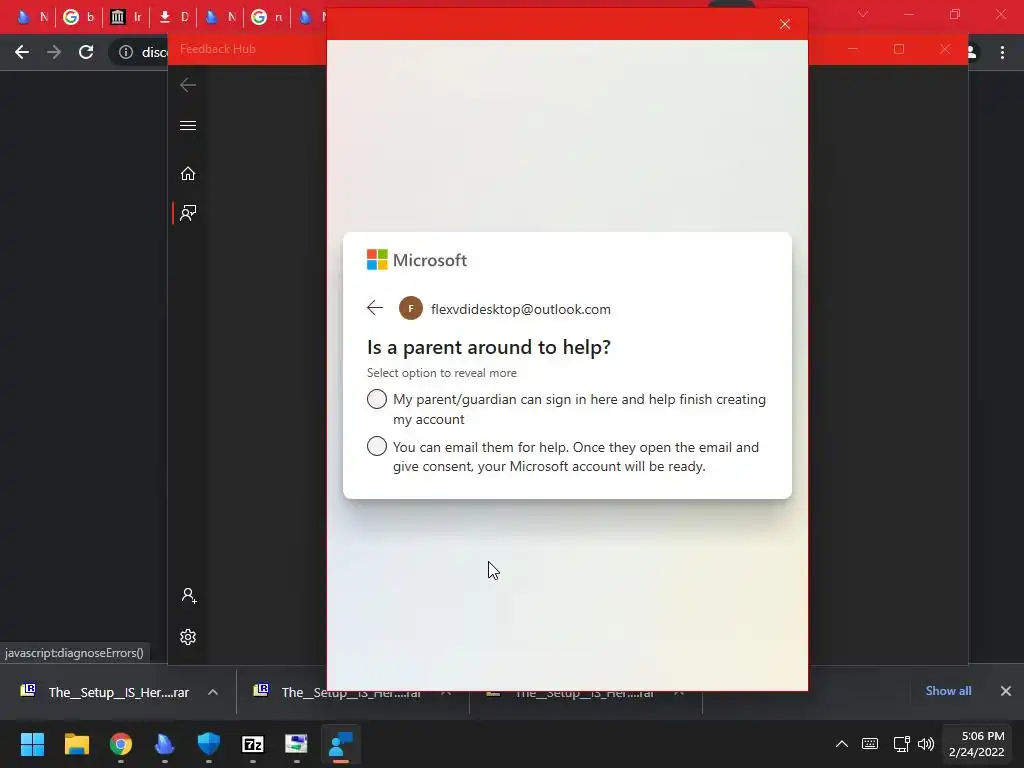Open 7-Zip from taskbar
Image resolution: width=1024 pixels, height=768 pixels.
coord(253,744)
